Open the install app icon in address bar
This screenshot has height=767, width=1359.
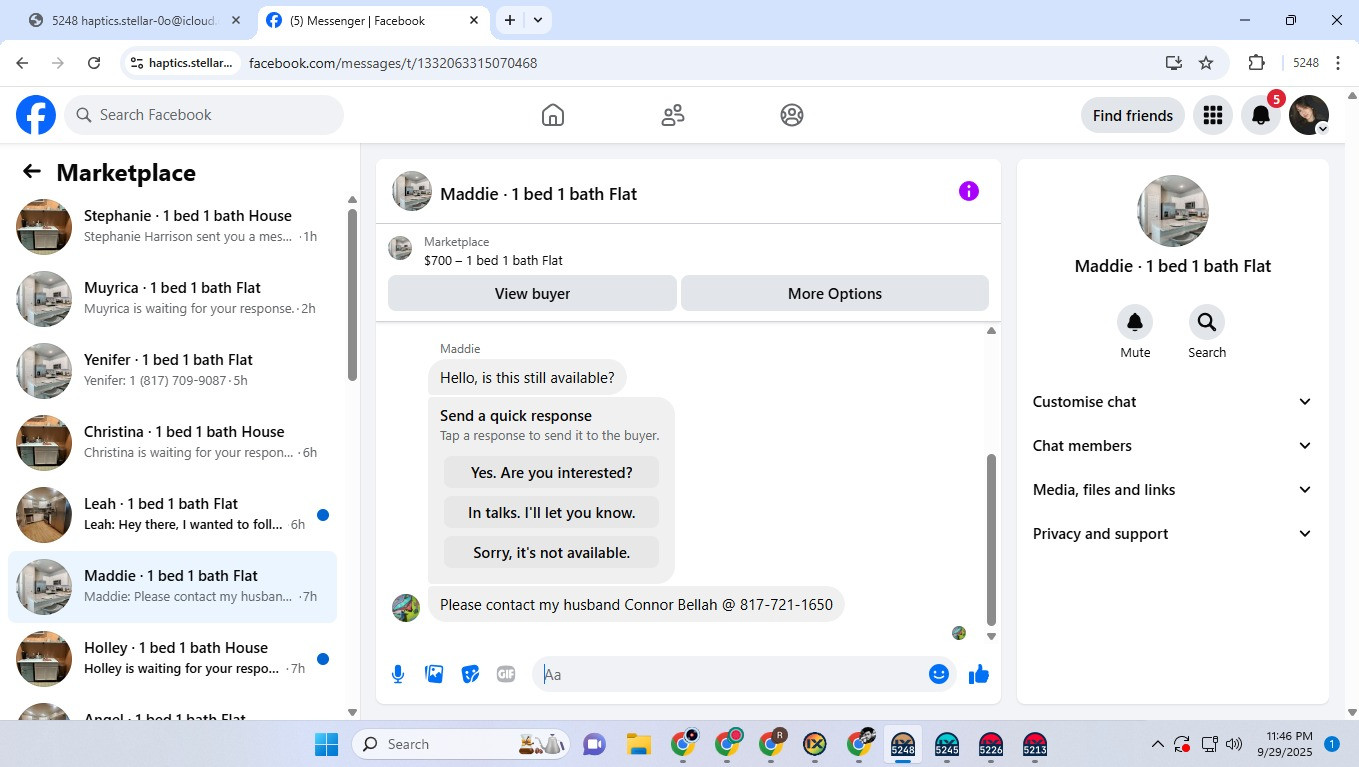pos(1174,63)
